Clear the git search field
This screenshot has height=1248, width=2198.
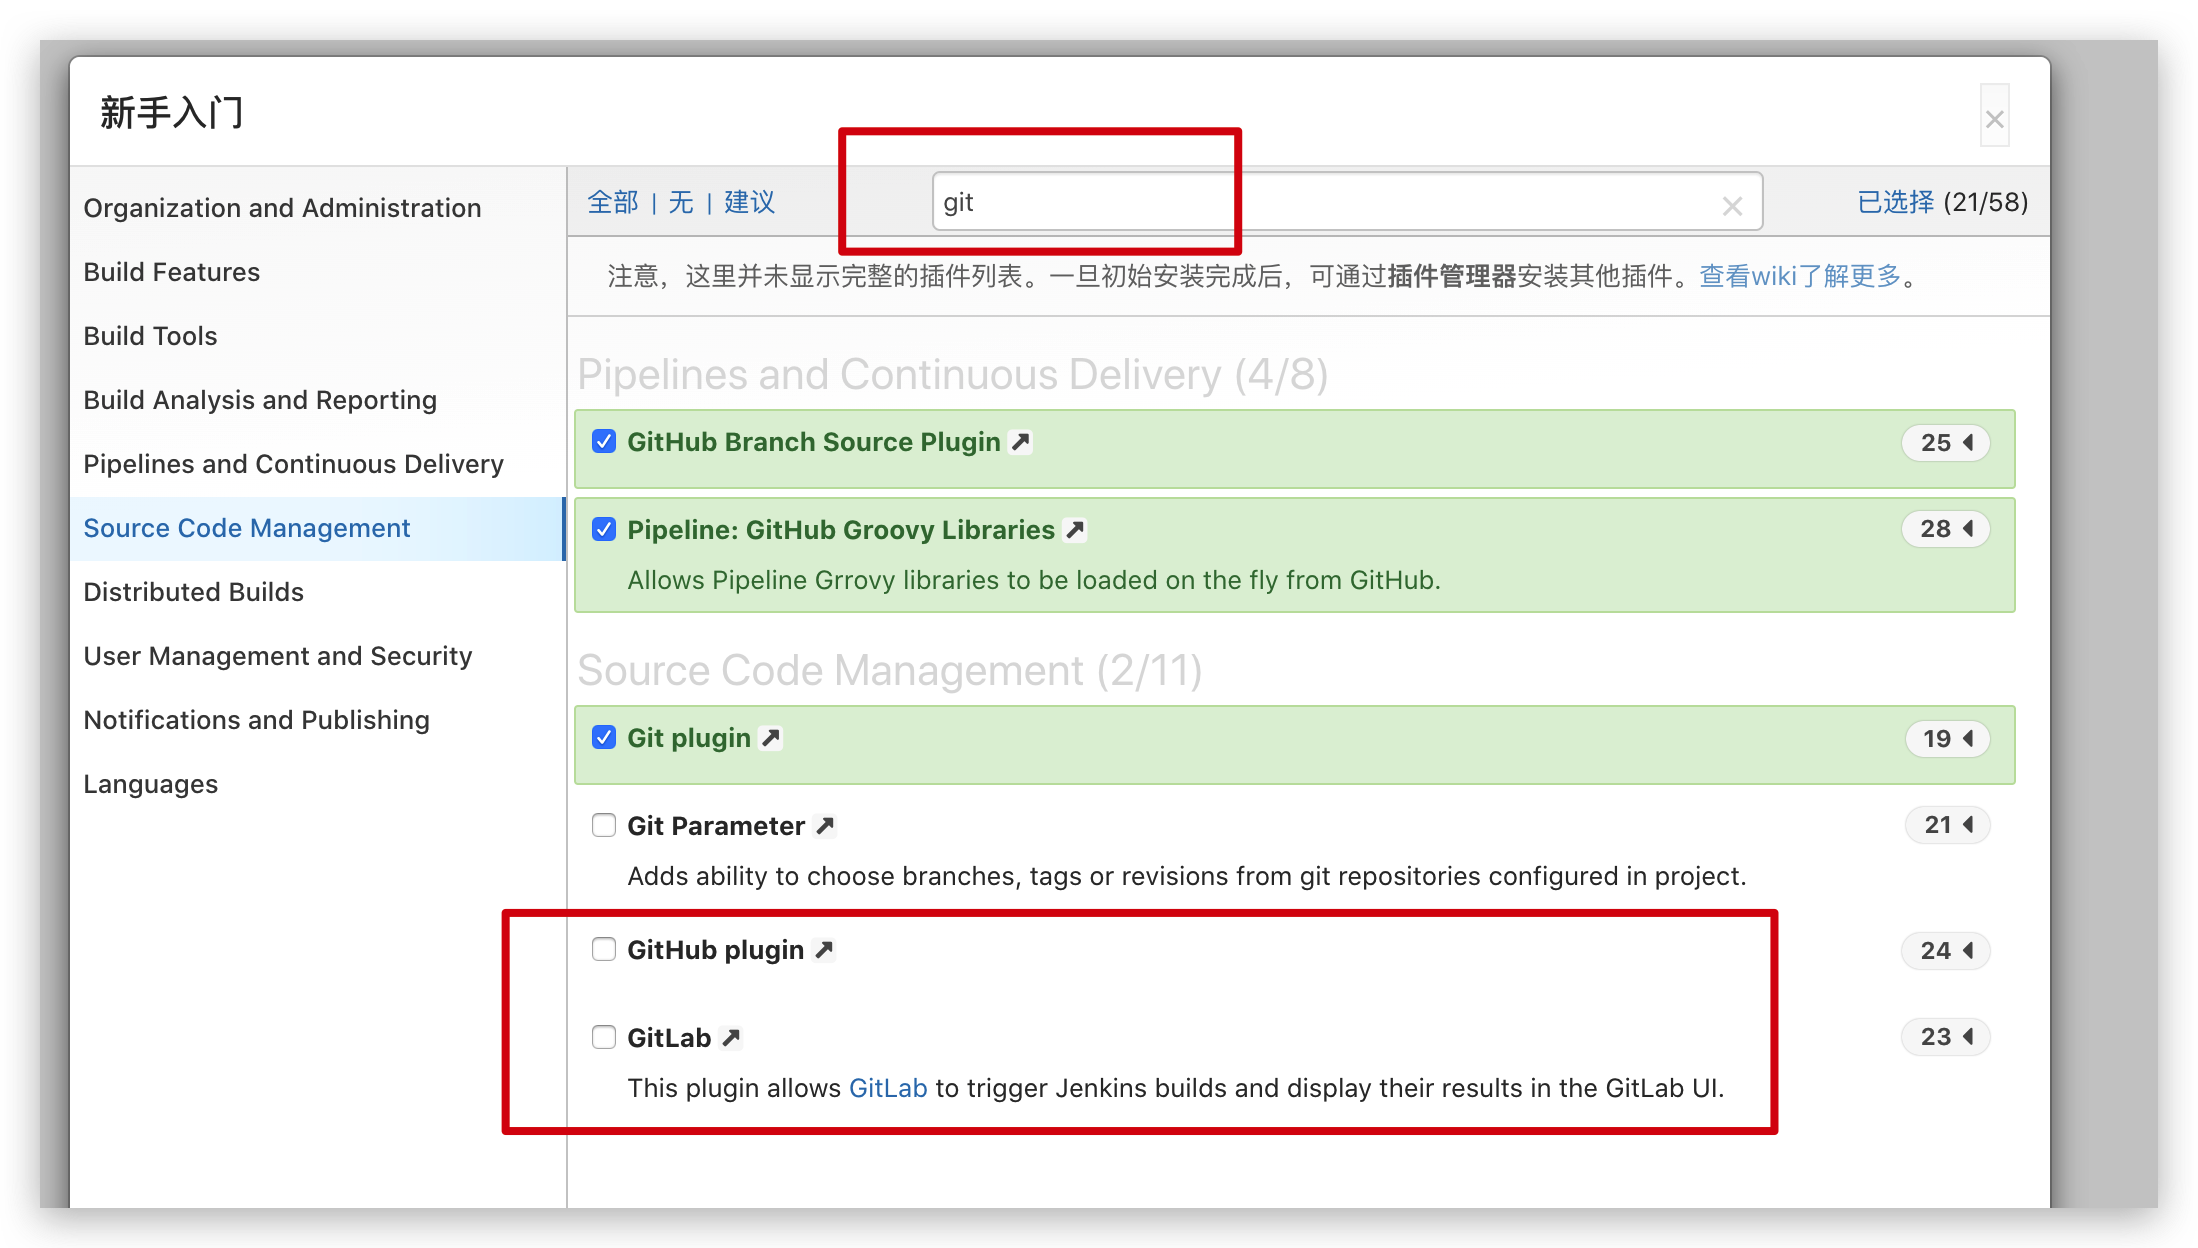tap(1733, 206)
